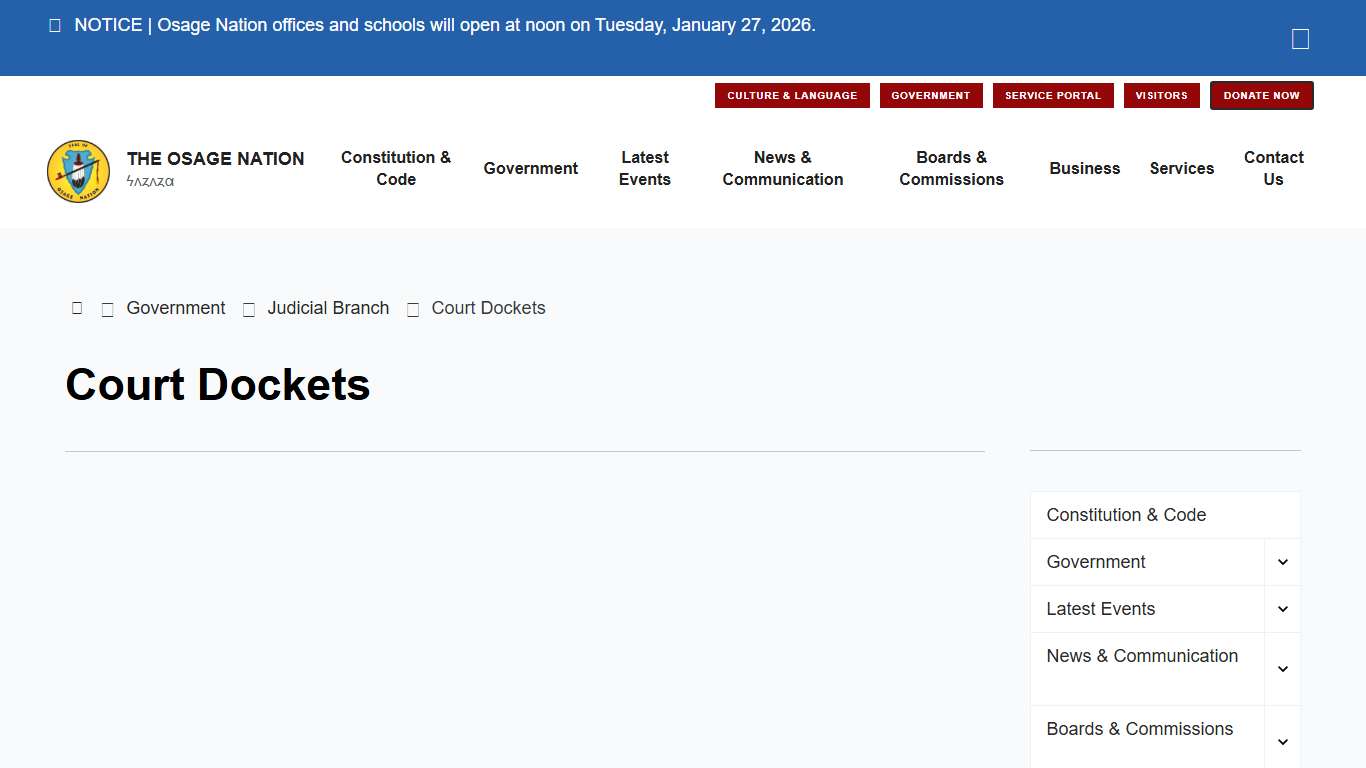1366x768 pixels.
Task: Follow the Judicial Branch breadcrumb link
Action: 328,308
